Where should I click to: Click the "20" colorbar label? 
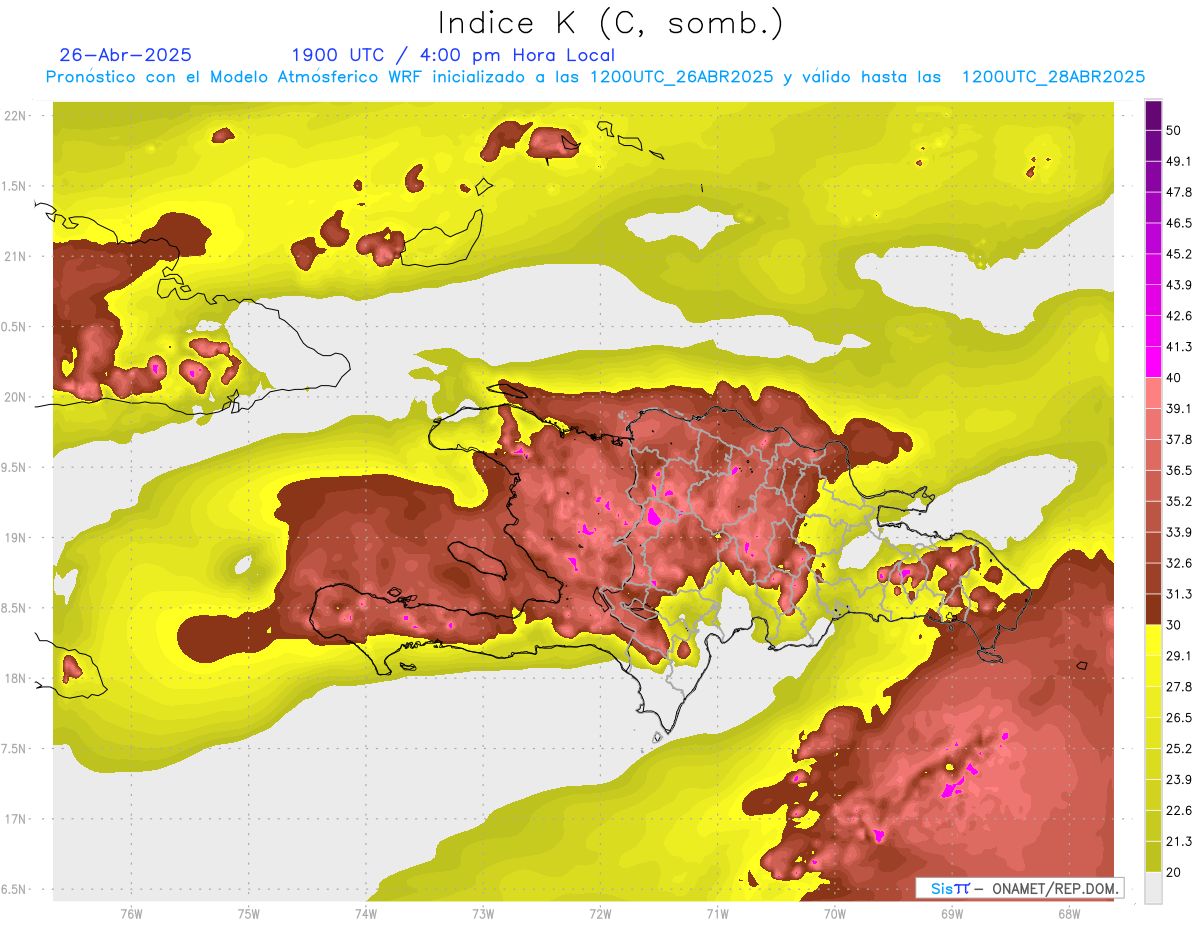click(1173, 872)
